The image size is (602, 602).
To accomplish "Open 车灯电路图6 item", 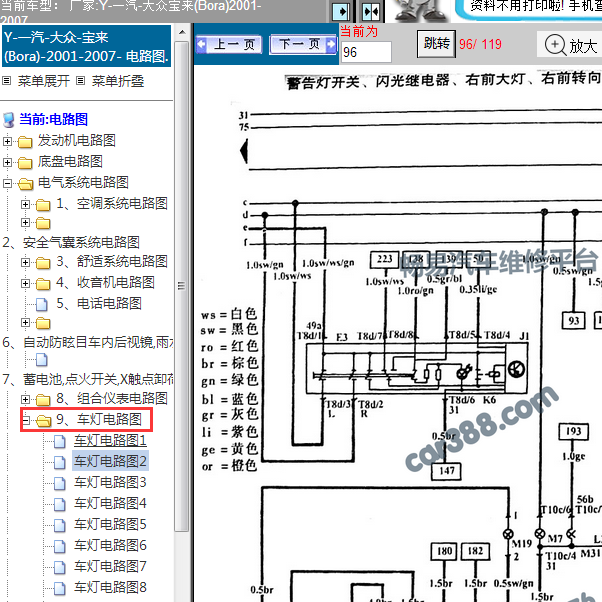I will click(x=110, y=545).
